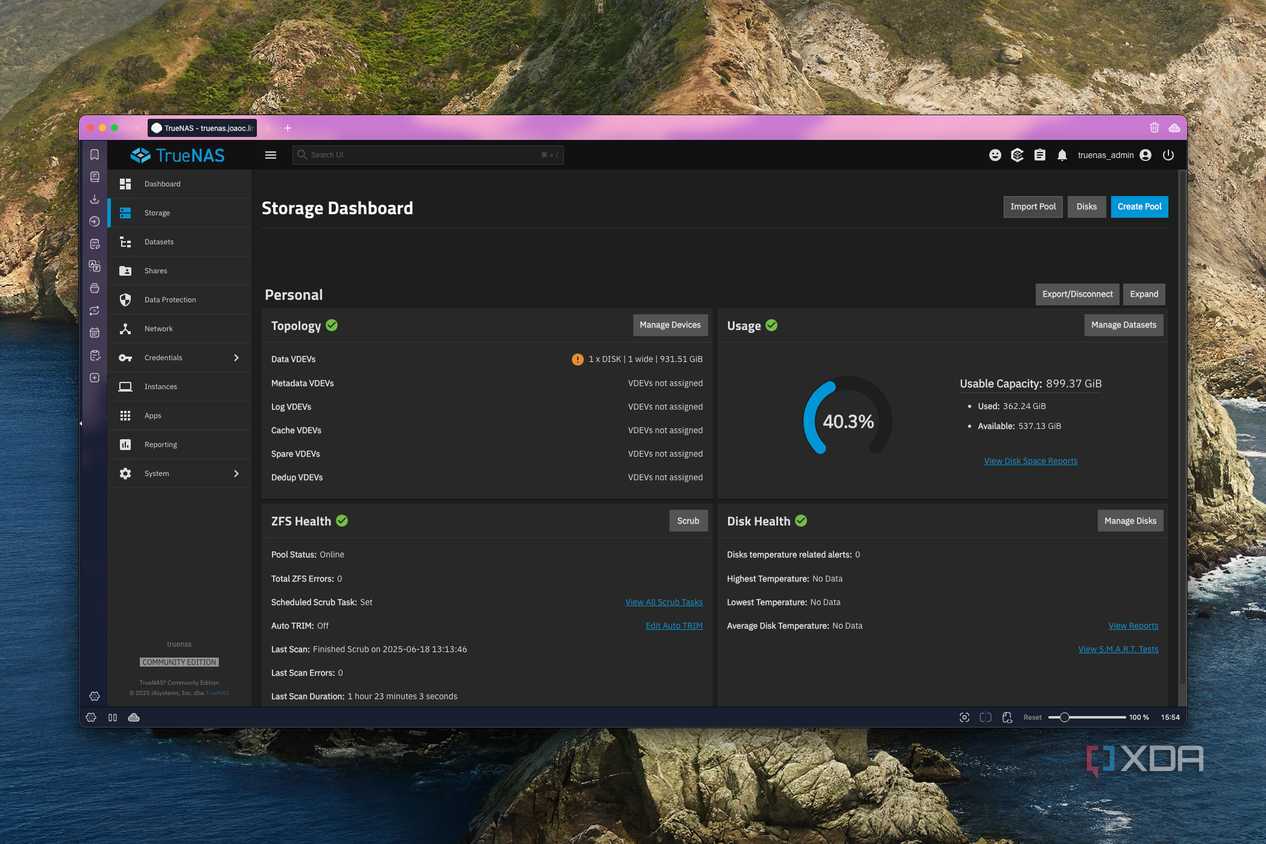
Task: Select the Data Protection shield icon
Action: (125, 300)
